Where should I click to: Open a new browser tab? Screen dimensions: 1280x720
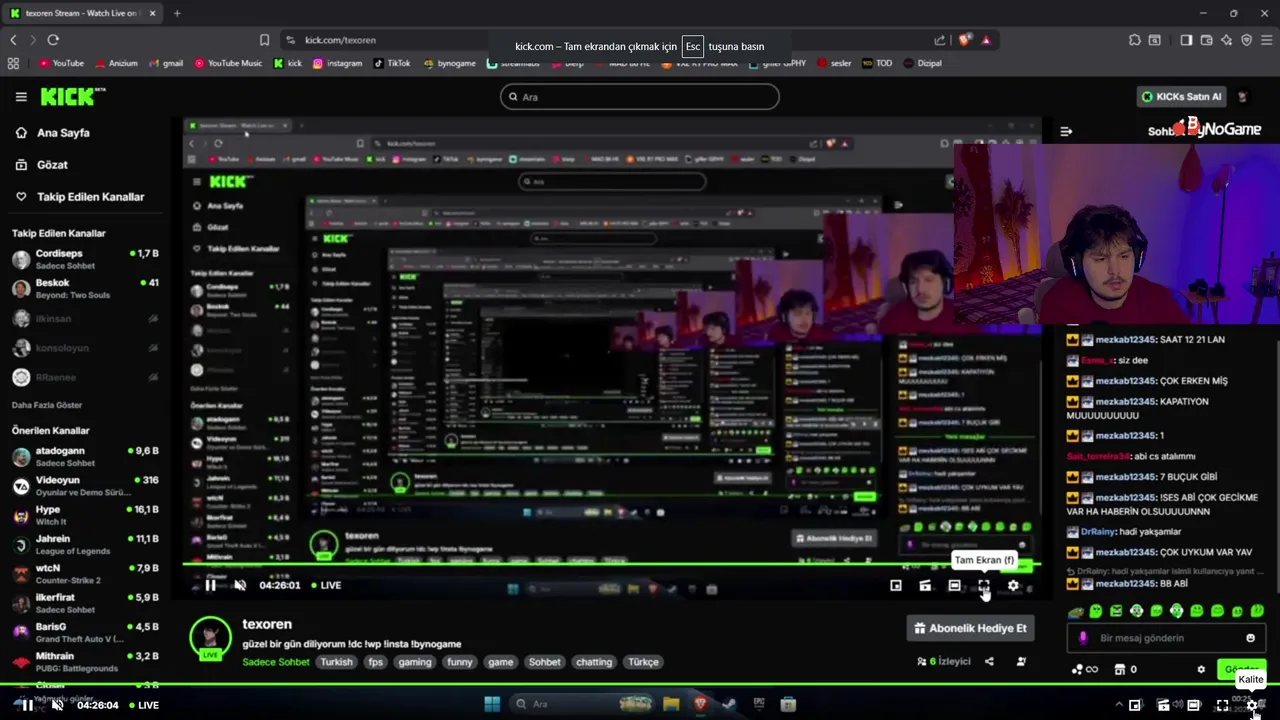(x=177, y=13)
